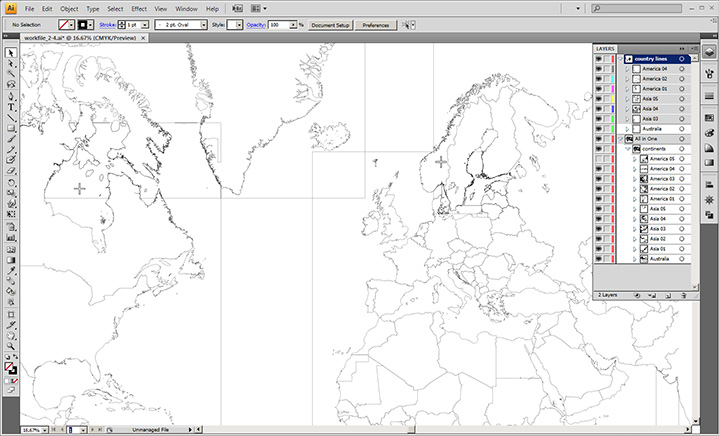Click the Document Setup button
719x436 pixels.
pos(329,24)
